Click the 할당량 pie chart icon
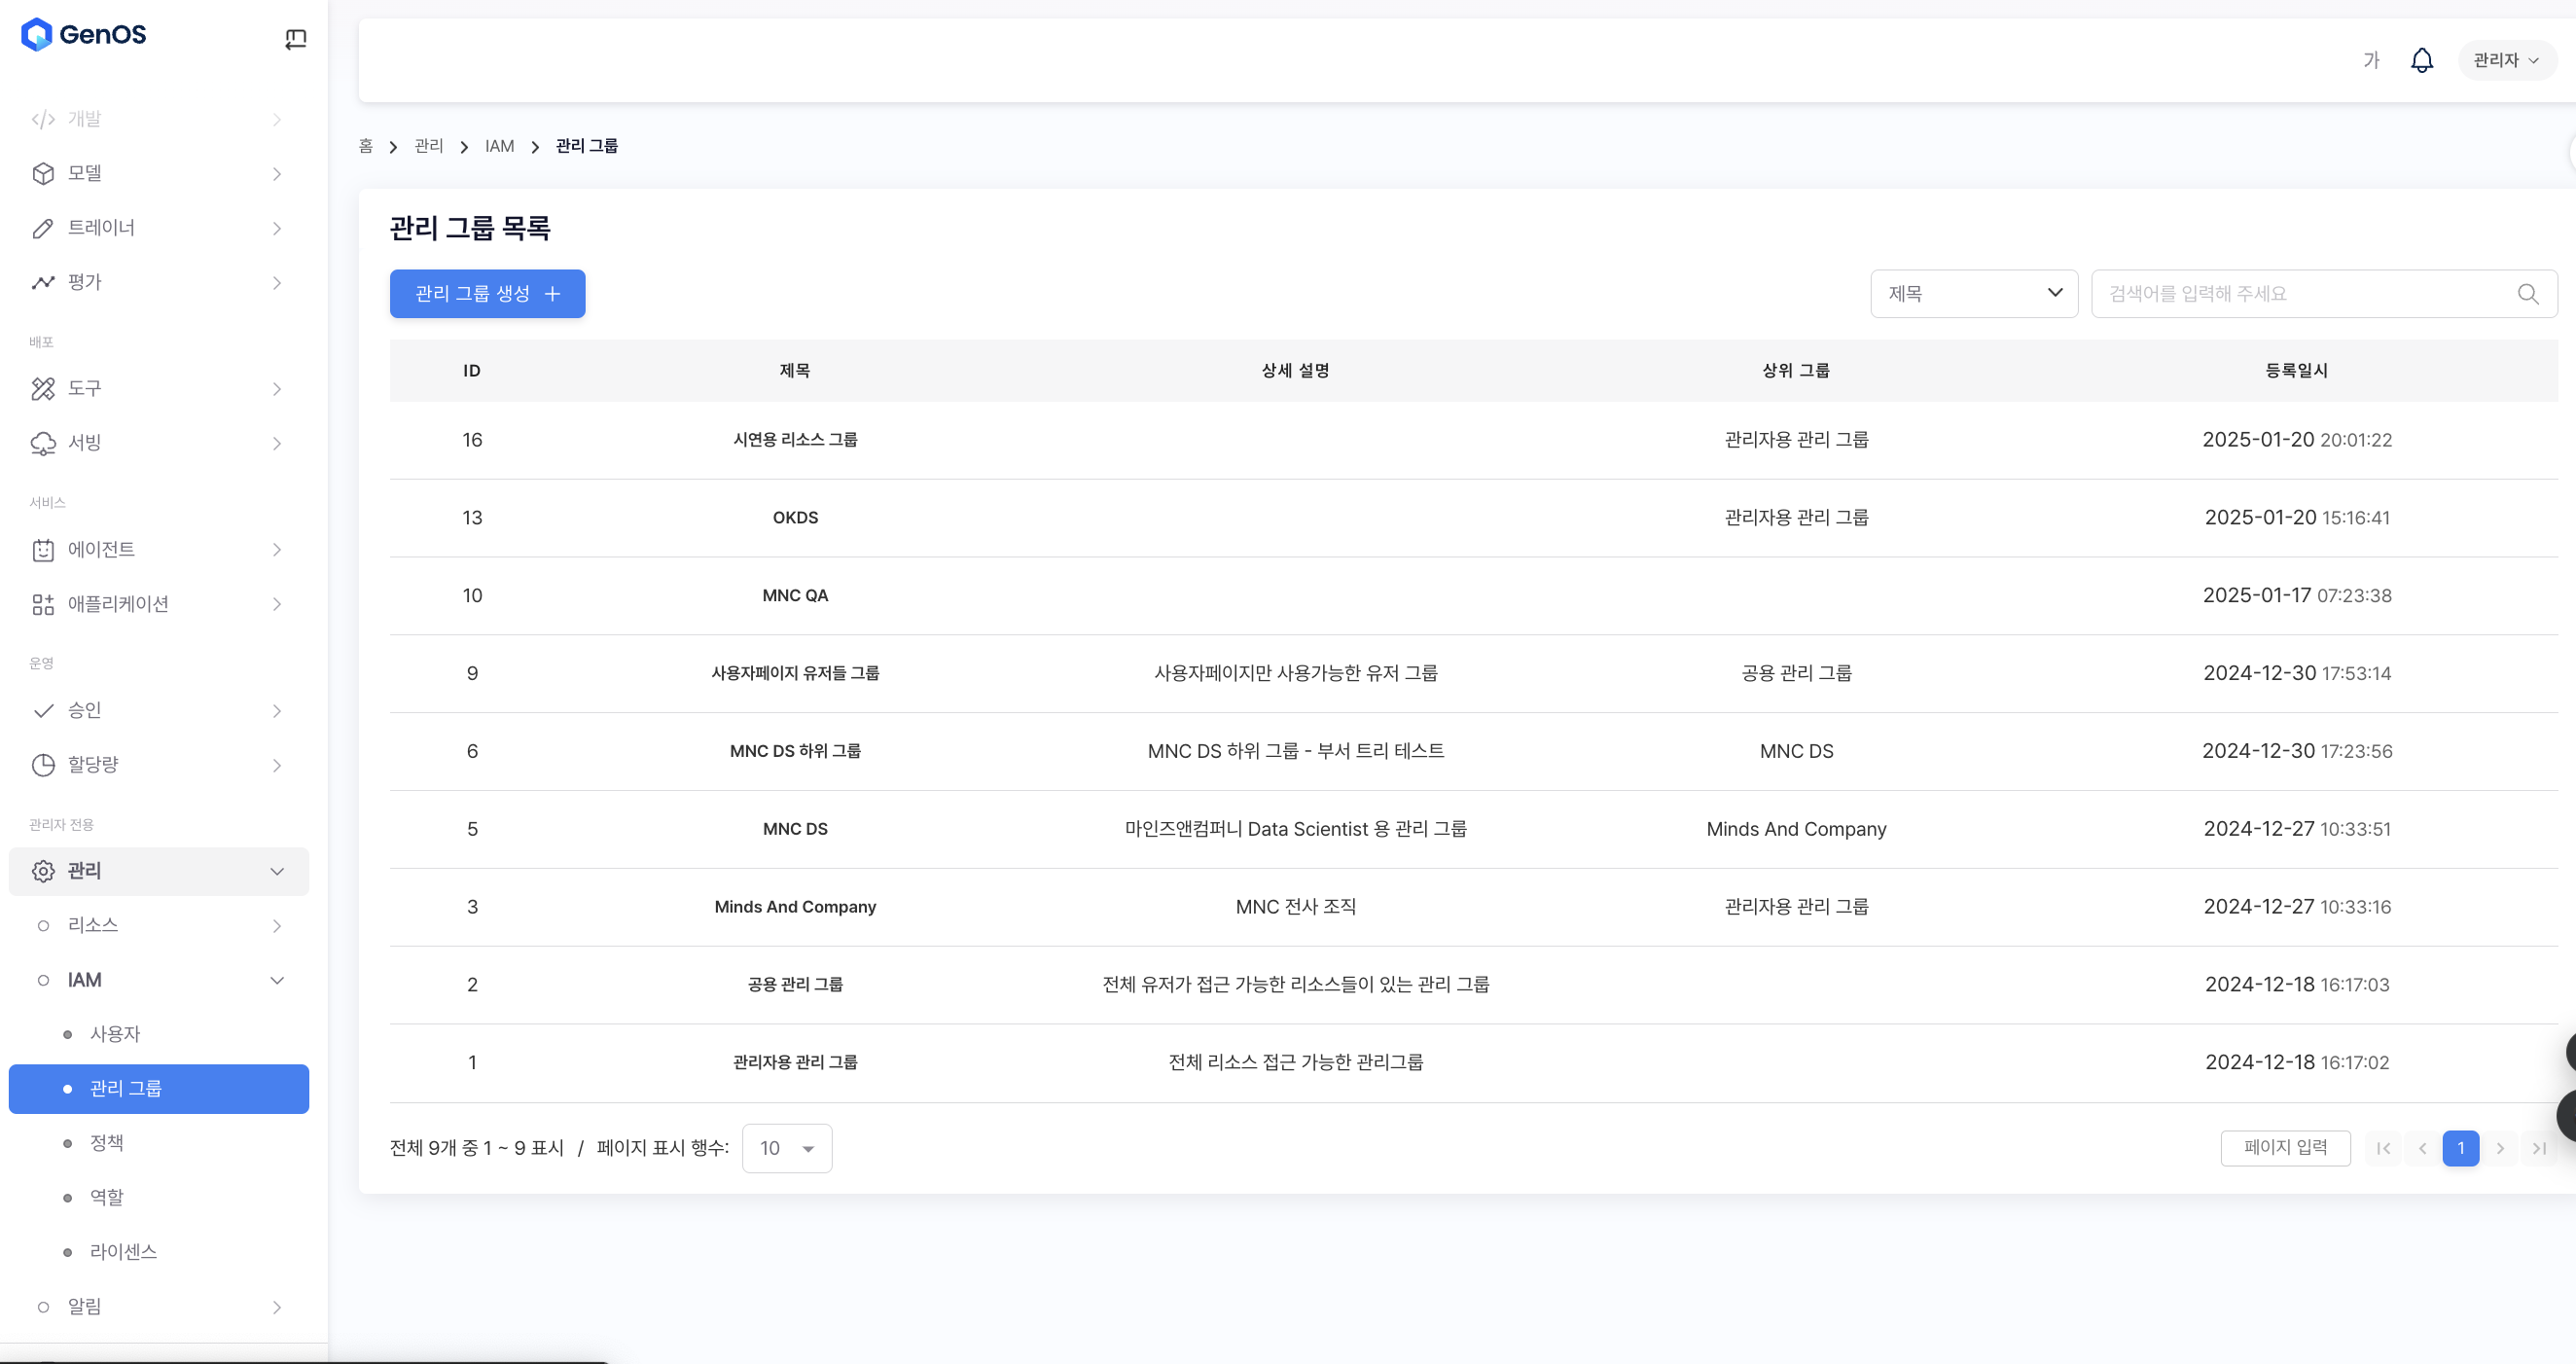The image size is (2576, 1364). click(x=43, y=765)
